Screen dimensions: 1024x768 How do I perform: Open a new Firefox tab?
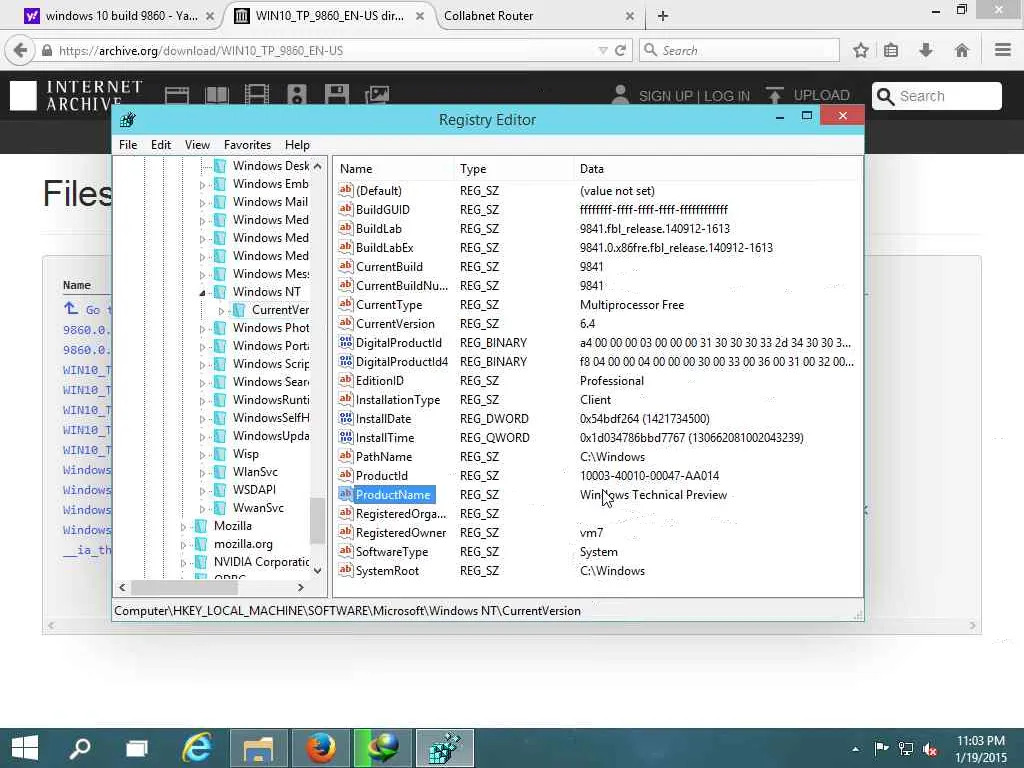663,16
